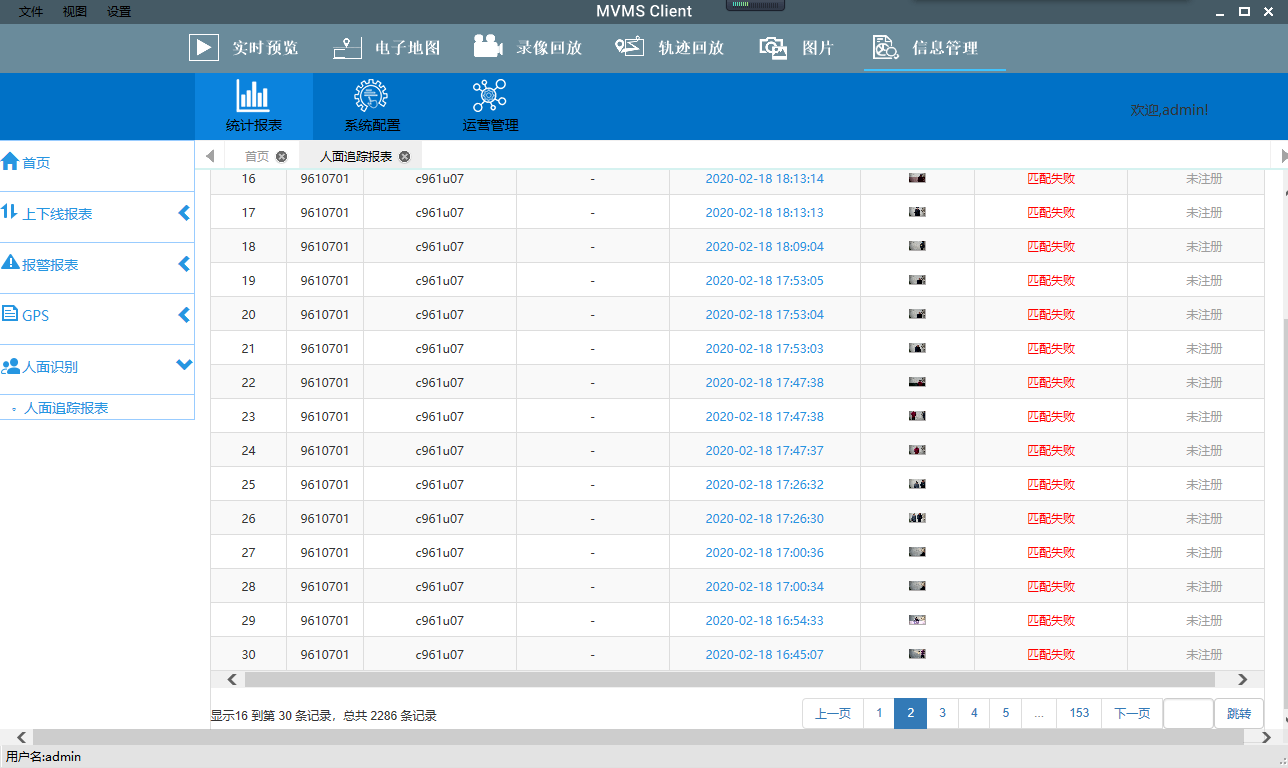Open the 文件 menu
The image size is (1288, 768).
coord(31,12)
